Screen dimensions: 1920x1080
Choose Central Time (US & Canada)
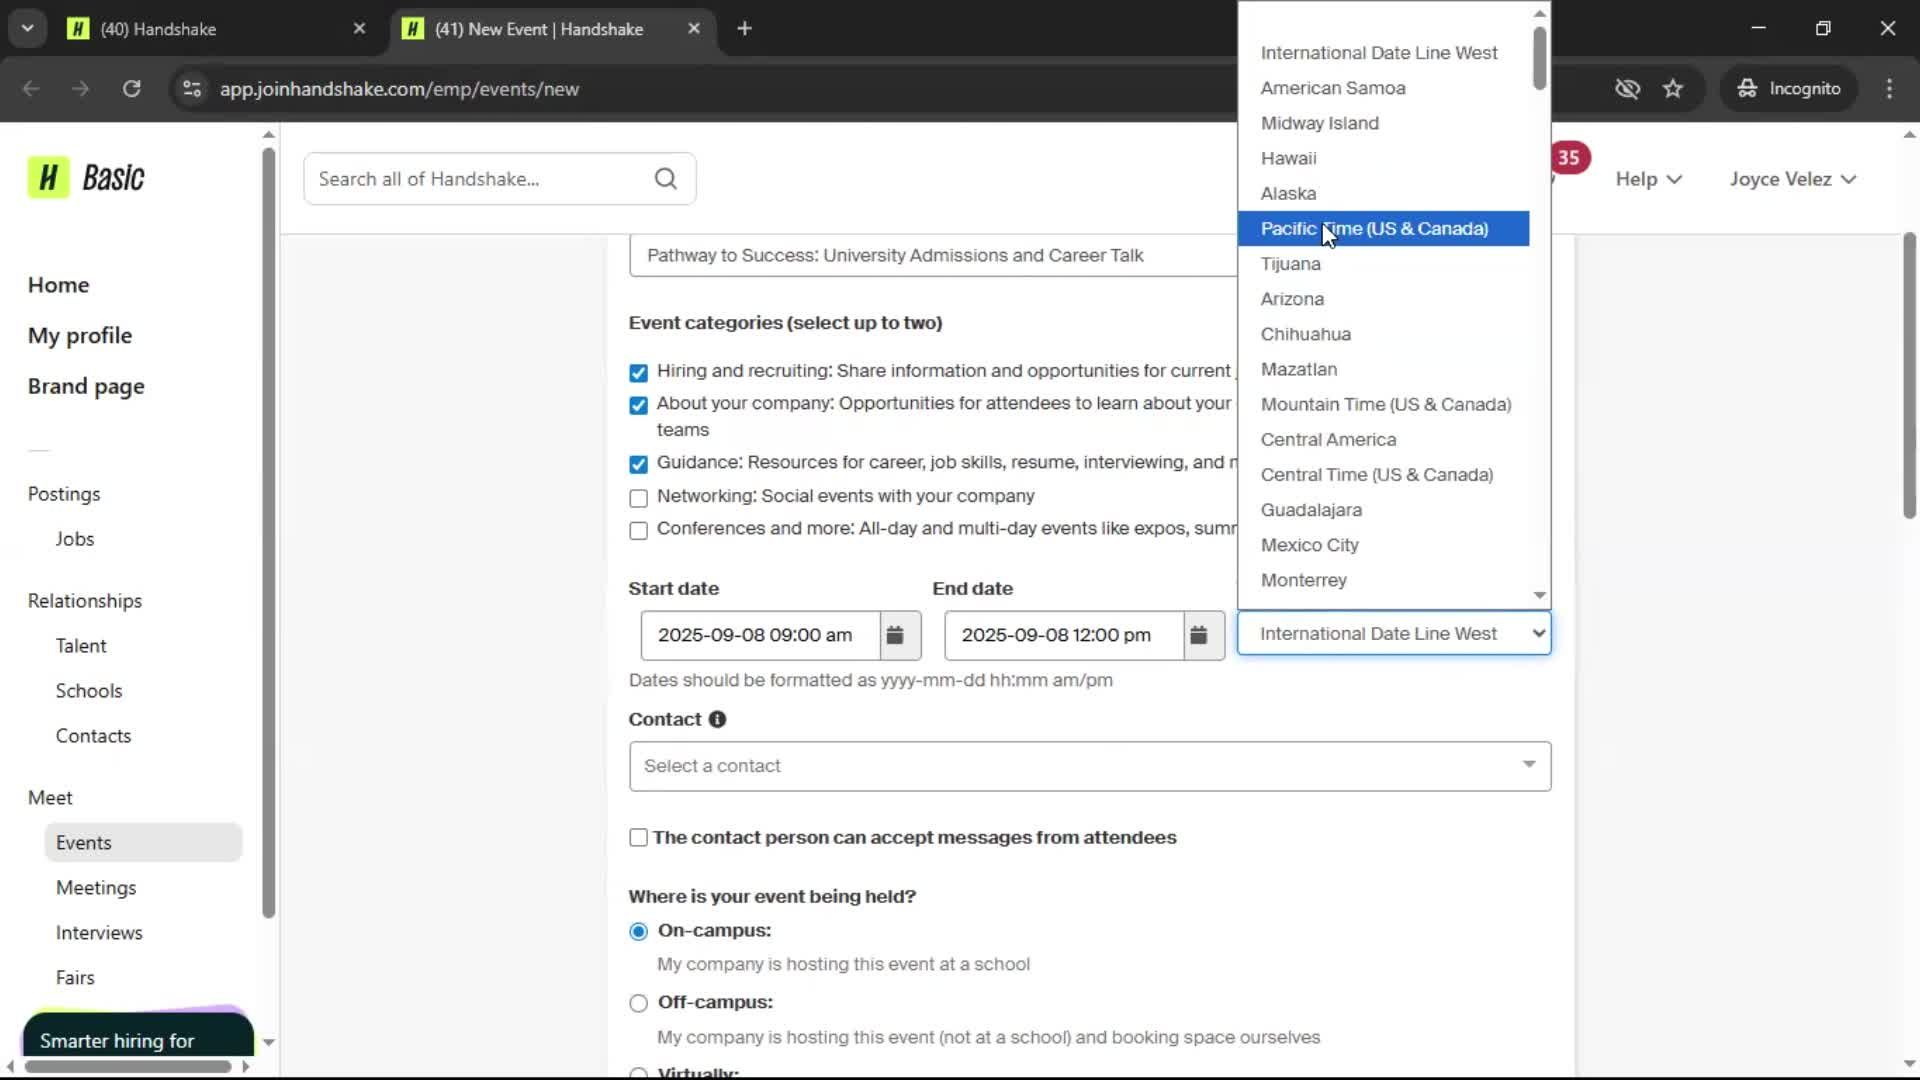[x=1383, y=475]
